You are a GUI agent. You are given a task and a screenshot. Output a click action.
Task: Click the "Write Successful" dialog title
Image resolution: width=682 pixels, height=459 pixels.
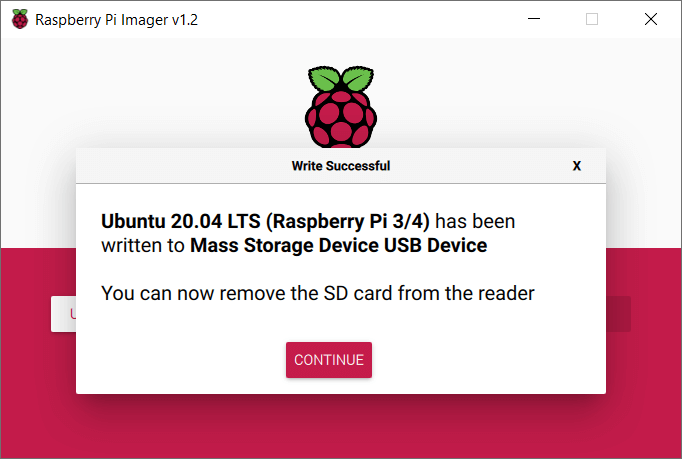coord(341,166)
